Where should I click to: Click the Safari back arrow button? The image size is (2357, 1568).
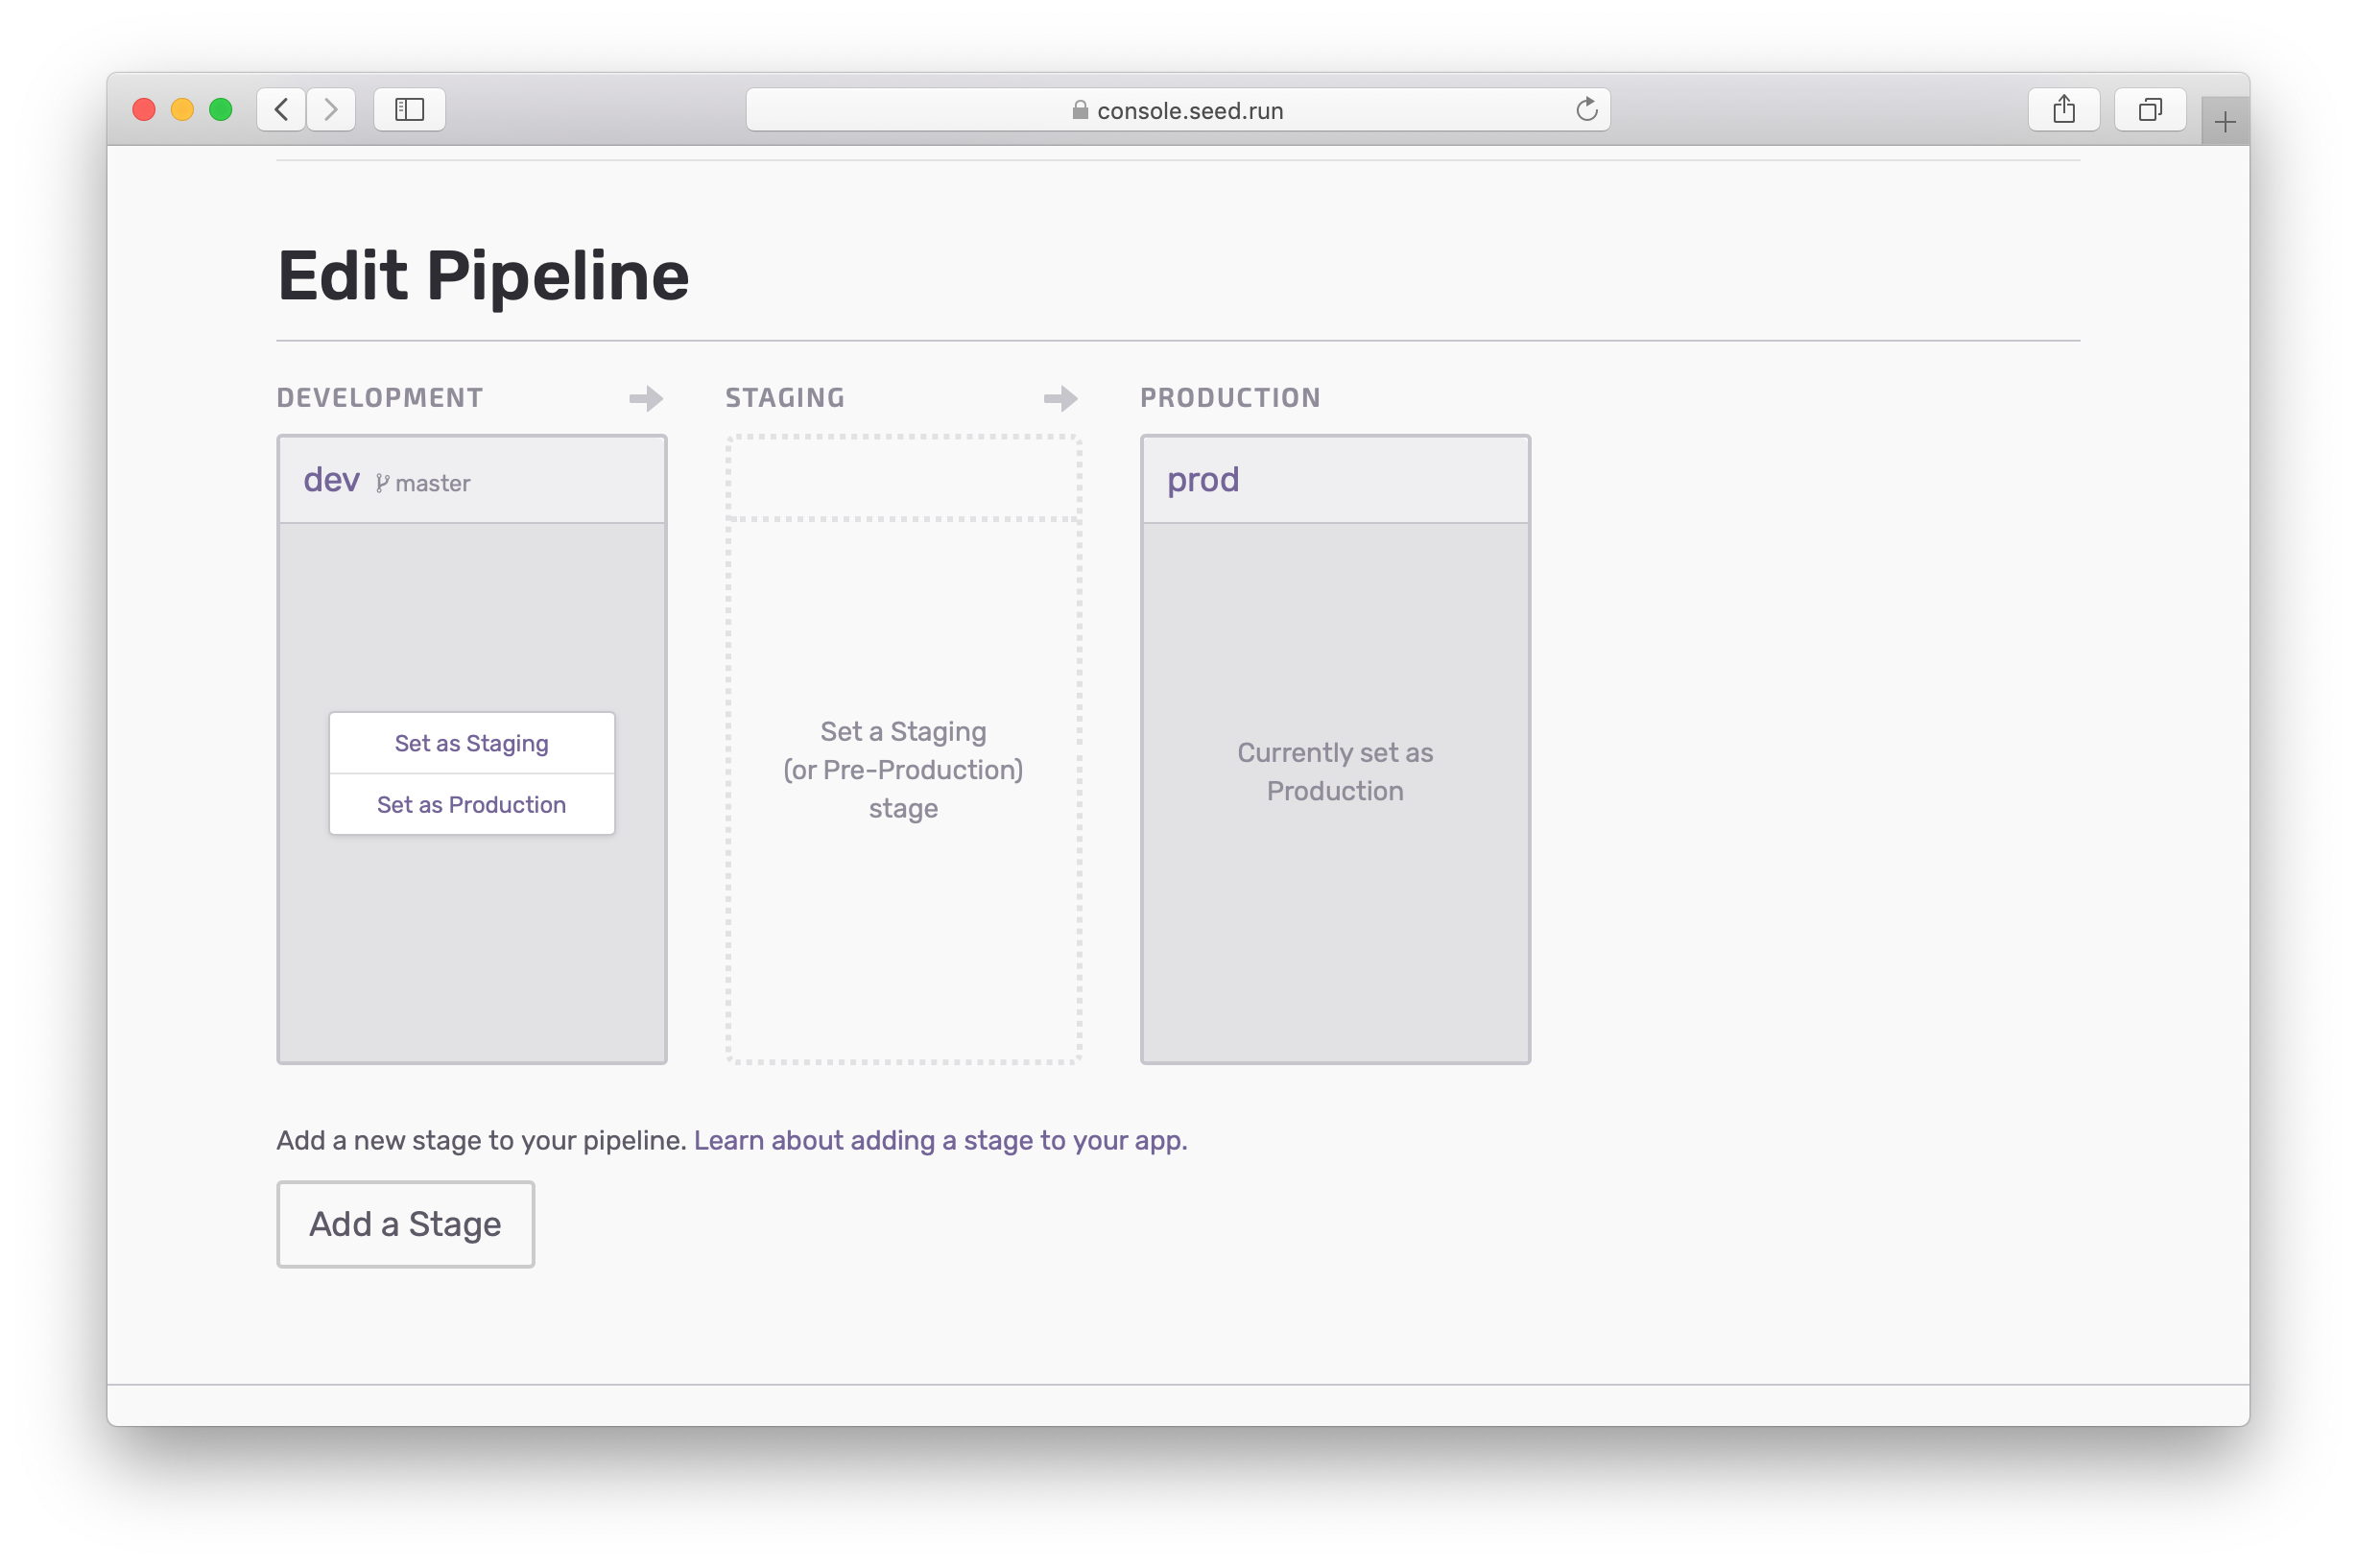[282, 109]
